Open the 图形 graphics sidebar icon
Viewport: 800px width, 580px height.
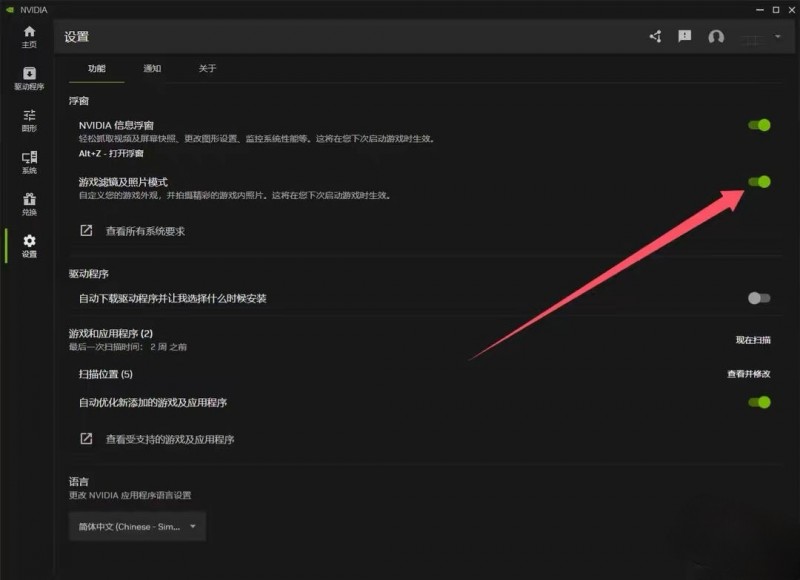click(29, 120)
